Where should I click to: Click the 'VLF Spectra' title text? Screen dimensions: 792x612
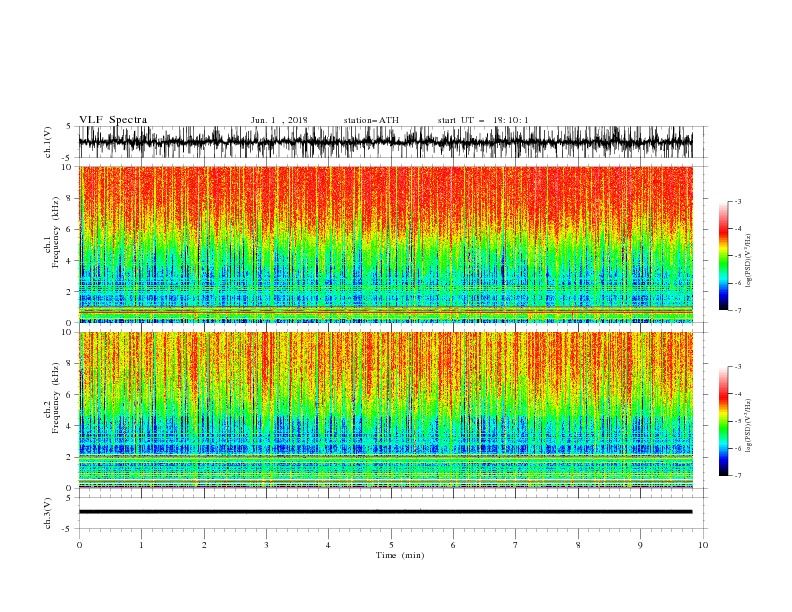coord(113,120)
